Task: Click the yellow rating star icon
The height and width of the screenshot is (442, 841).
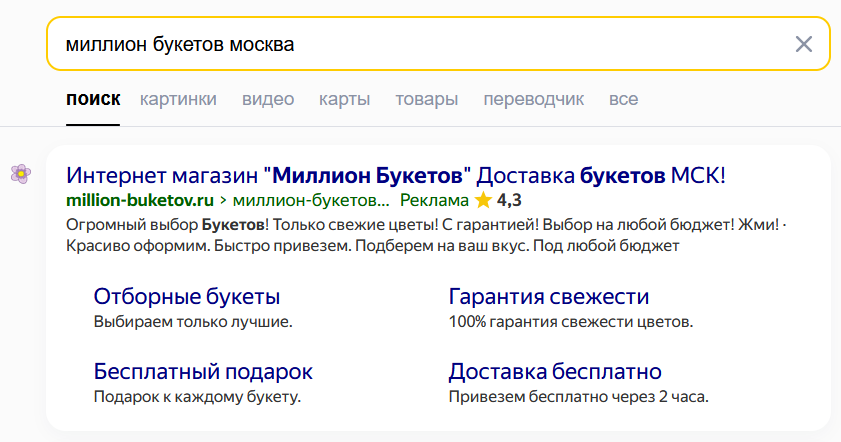Action: [x=483, y=200]
